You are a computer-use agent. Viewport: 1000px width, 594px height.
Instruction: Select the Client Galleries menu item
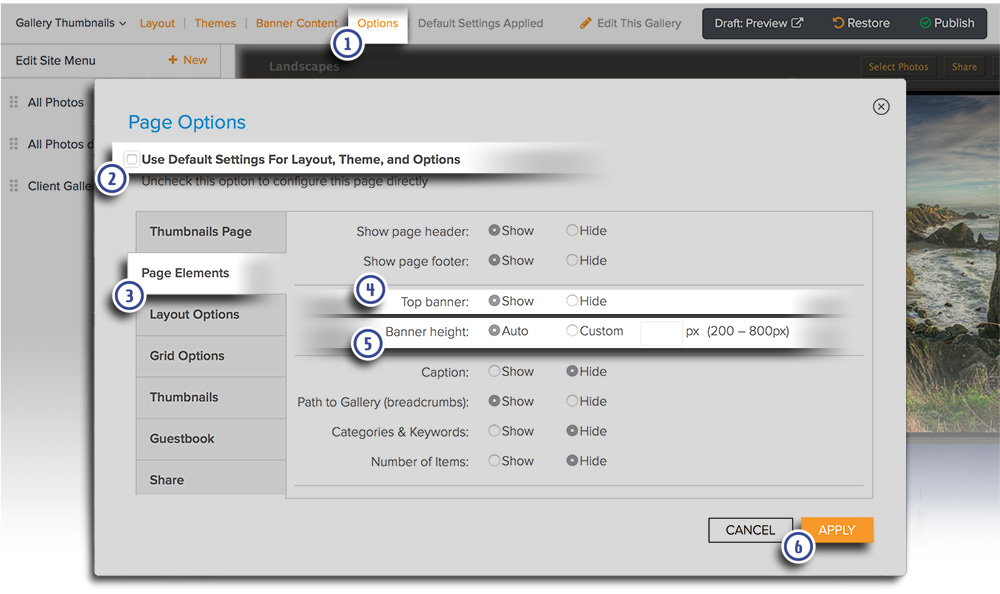[x=60, y=186]
